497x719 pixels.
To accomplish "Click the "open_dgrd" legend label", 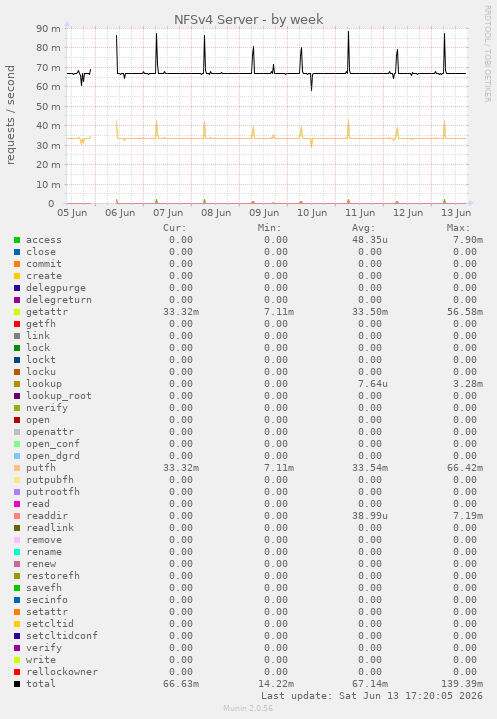I will point(53,456).
